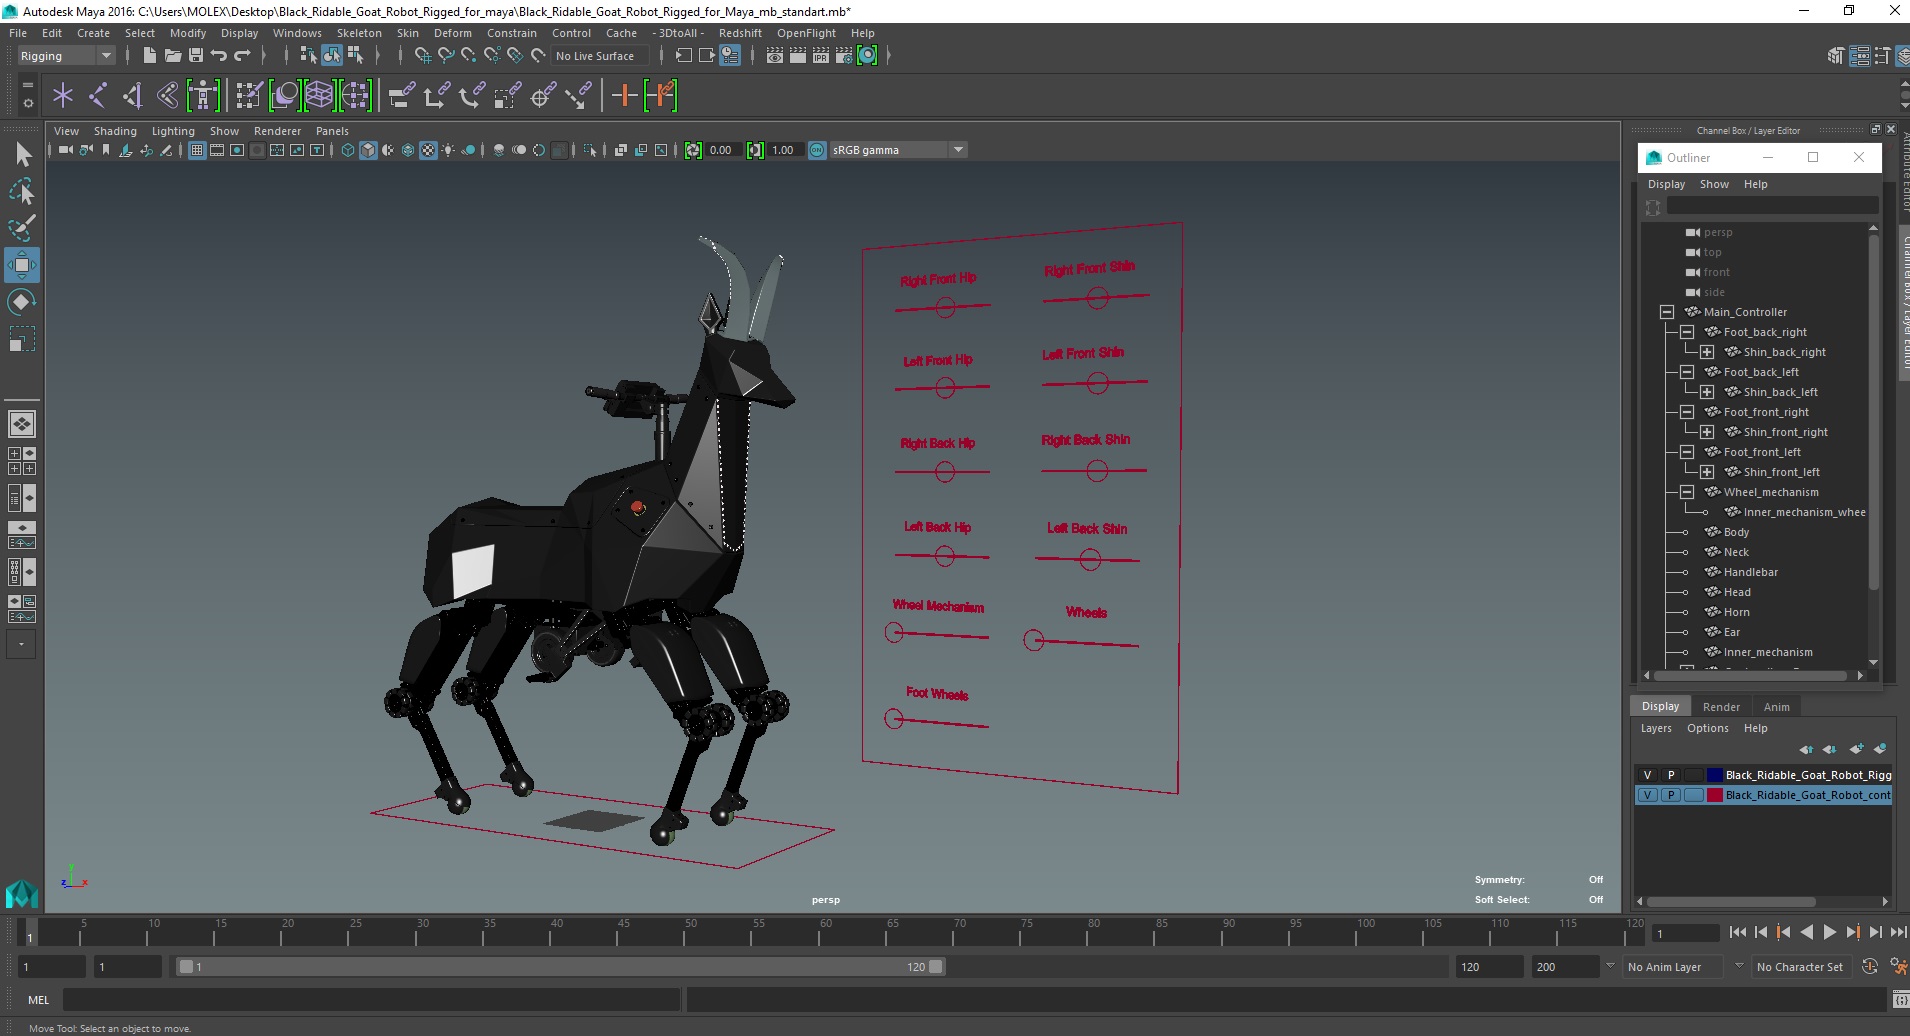1910x1036 pixels.
Task: Toggle Snap to curves magnet icon
Action: coord(445,56)
